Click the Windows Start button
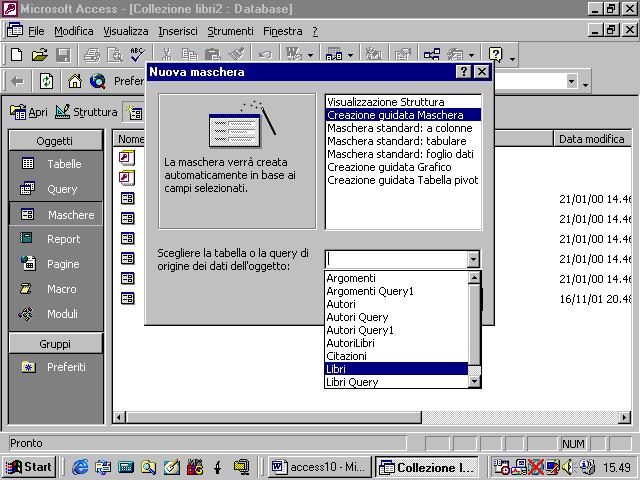Screen dimensions: 640x480 [x=29, y=467]
